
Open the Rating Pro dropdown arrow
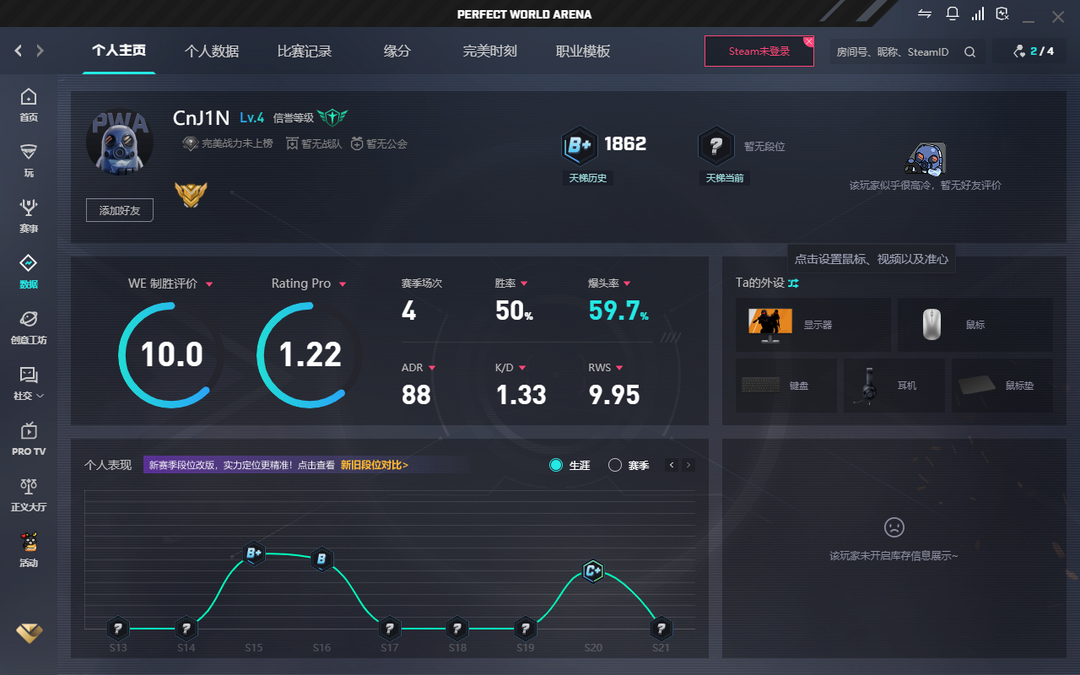pos(342,284)
